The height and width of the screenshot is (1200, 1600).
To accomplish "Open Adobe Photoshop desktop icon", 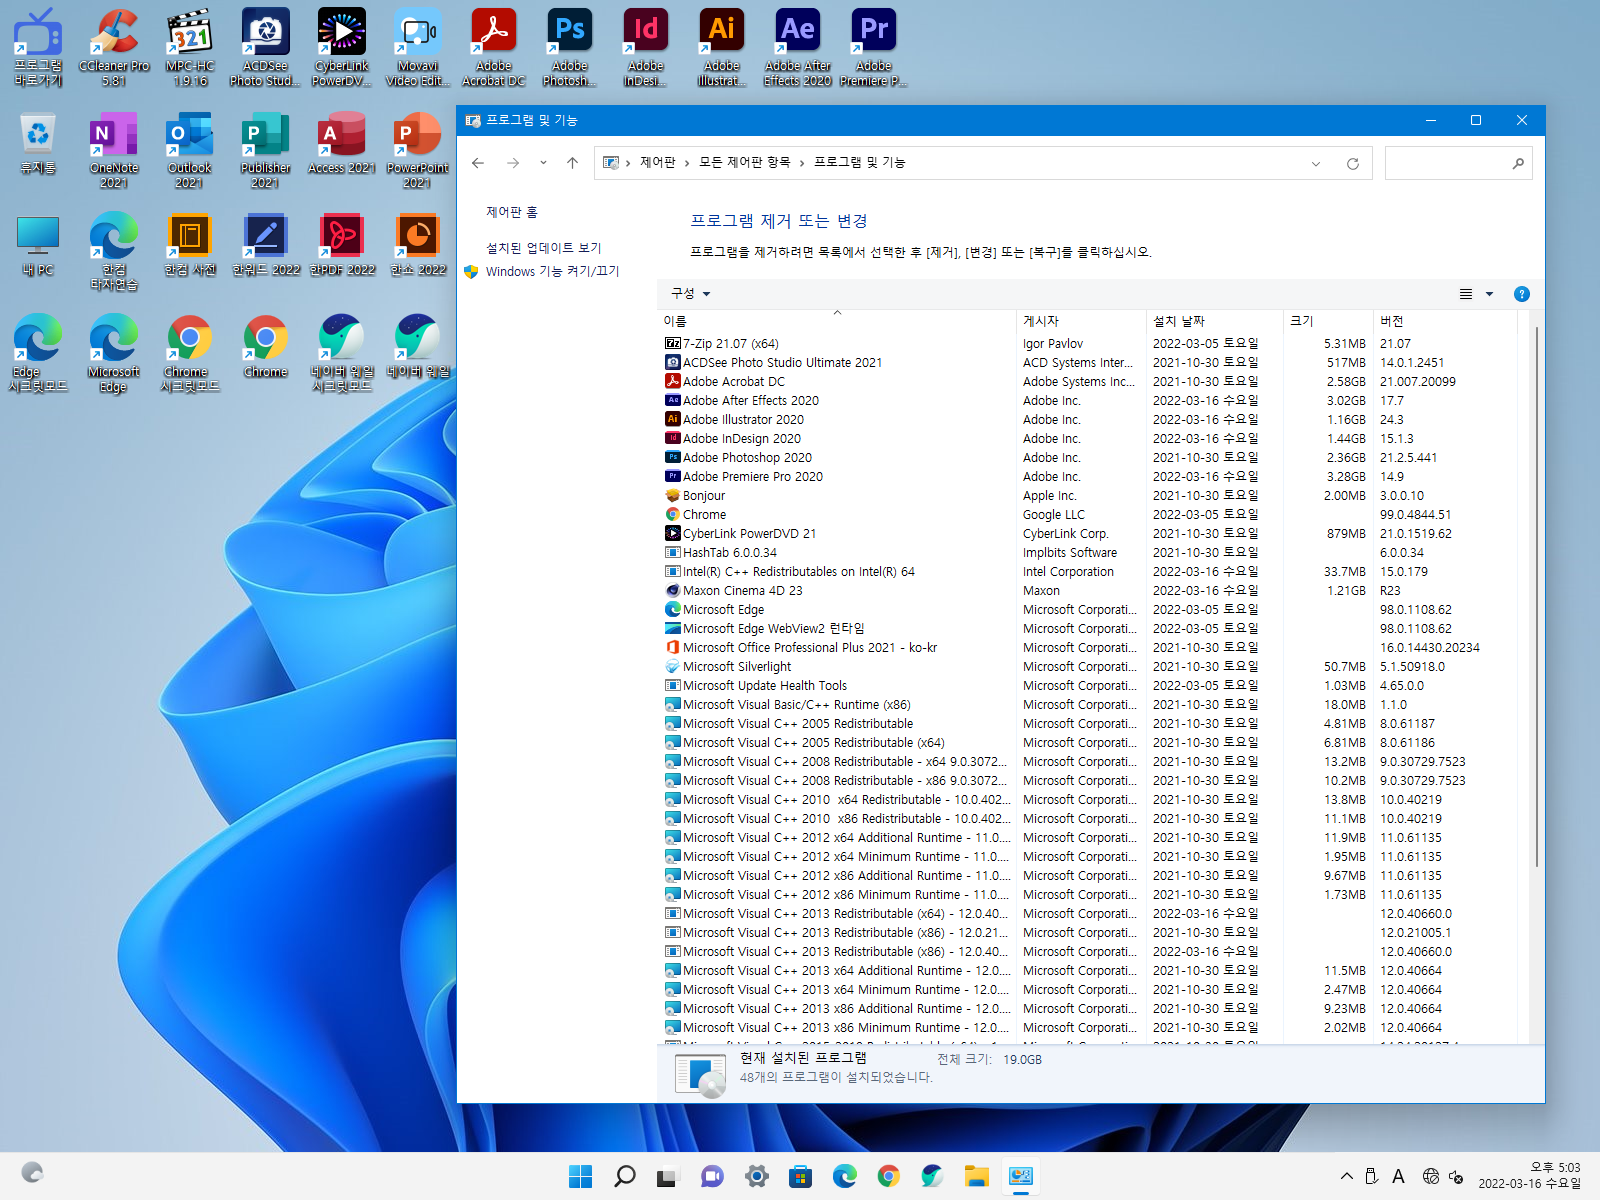I will tap(570, 48).
